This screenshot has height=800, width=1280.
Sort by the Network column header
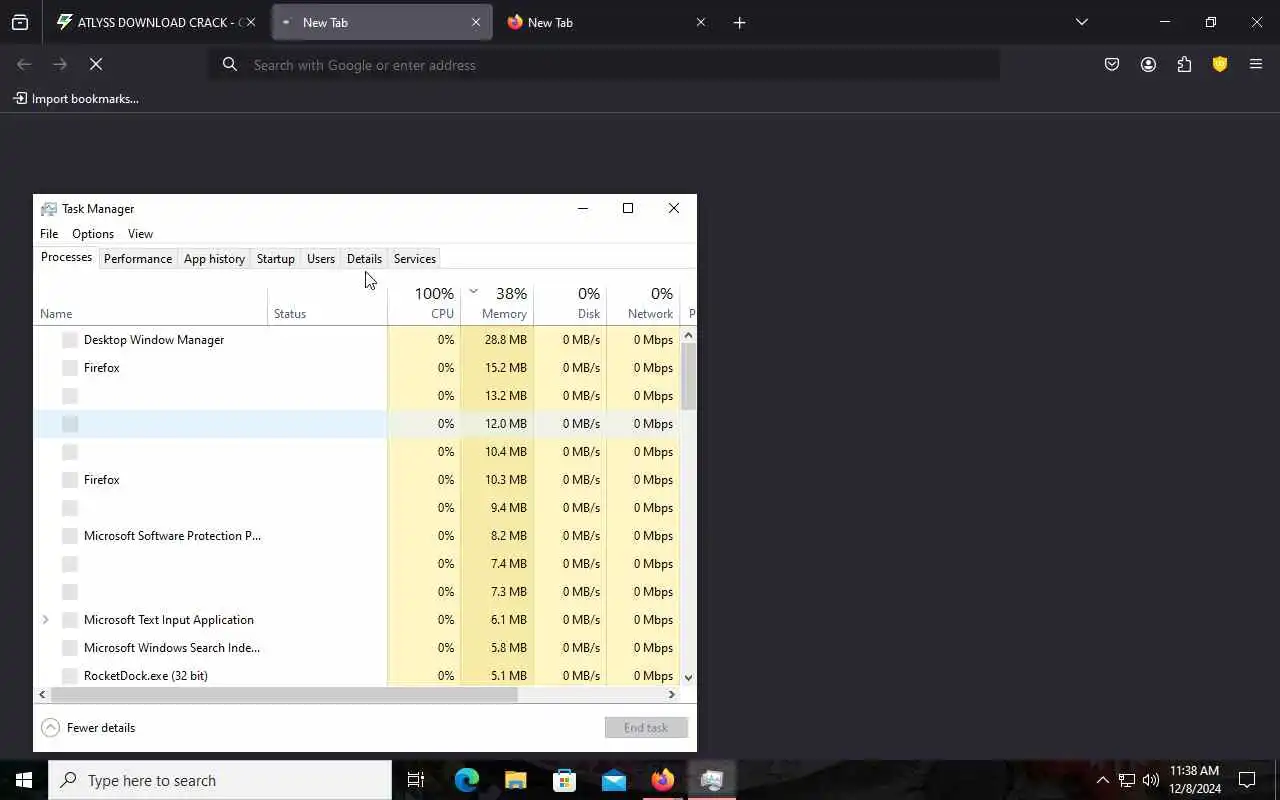[x=643, y=303]
